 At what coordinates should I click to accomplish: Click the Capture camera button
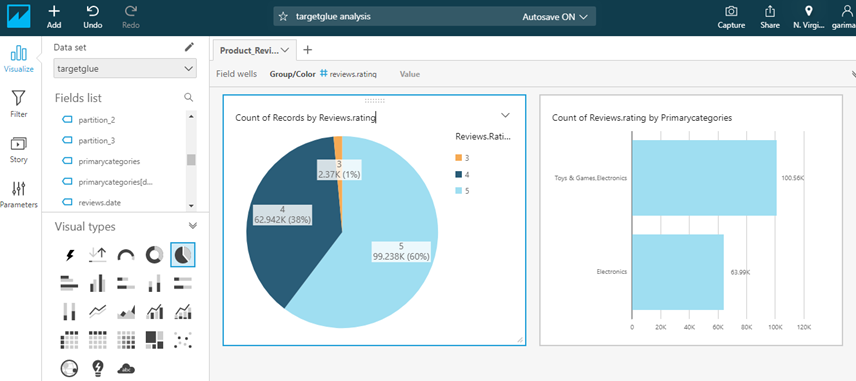pos(731,17)
